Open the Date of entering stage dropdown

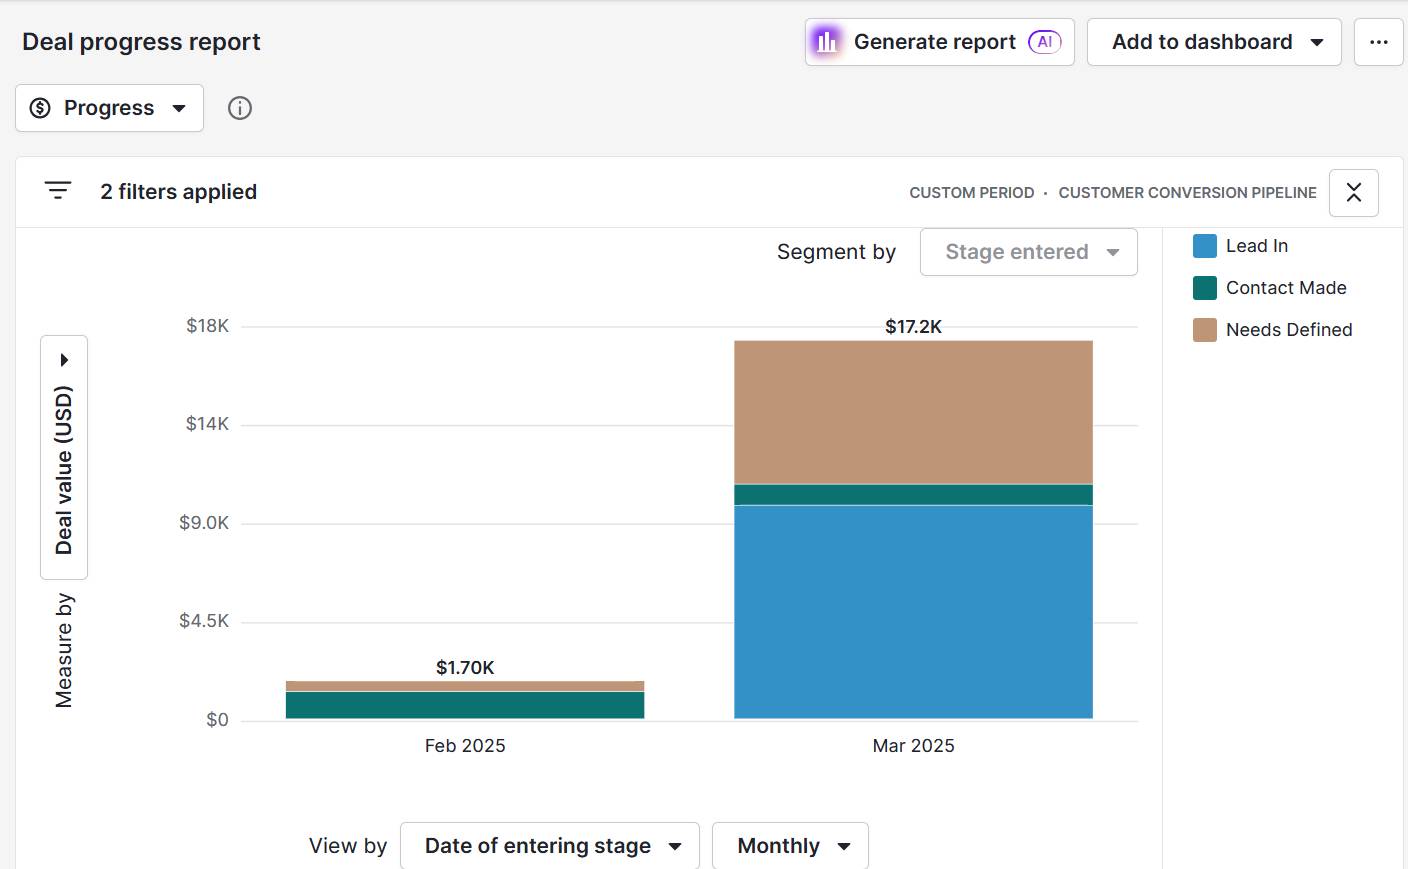pos(549,845)
